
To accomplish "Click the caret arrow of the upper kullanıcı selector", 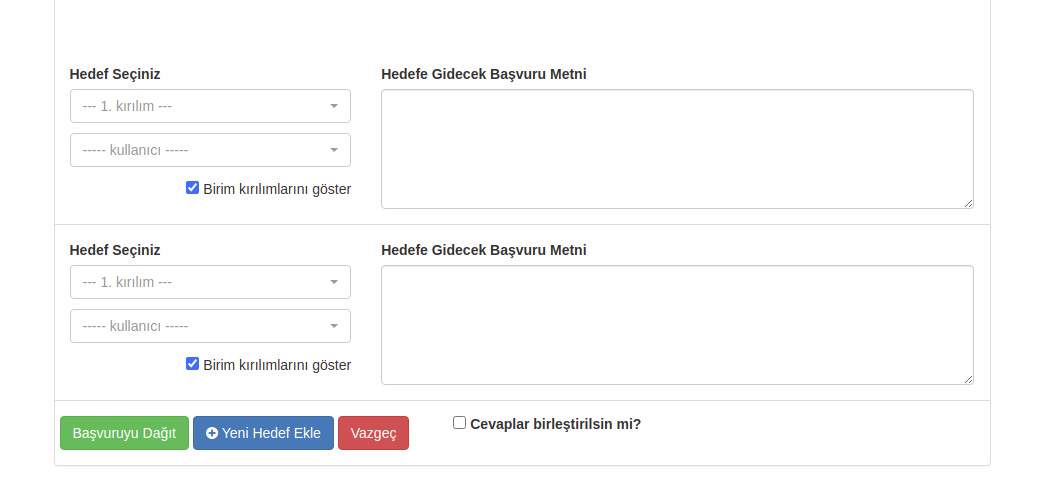I will click(334, 150).
